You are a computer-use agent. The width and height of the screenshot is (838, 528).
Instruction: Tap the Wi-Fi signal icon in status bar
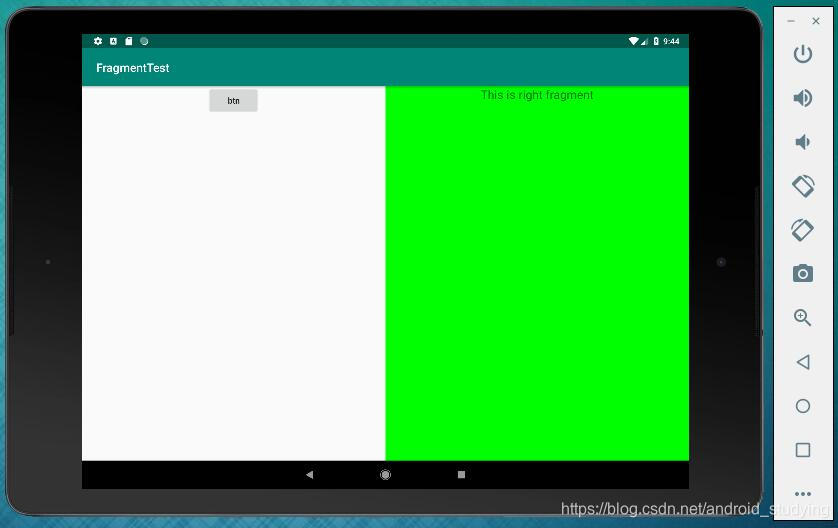(x=634, y=41)
